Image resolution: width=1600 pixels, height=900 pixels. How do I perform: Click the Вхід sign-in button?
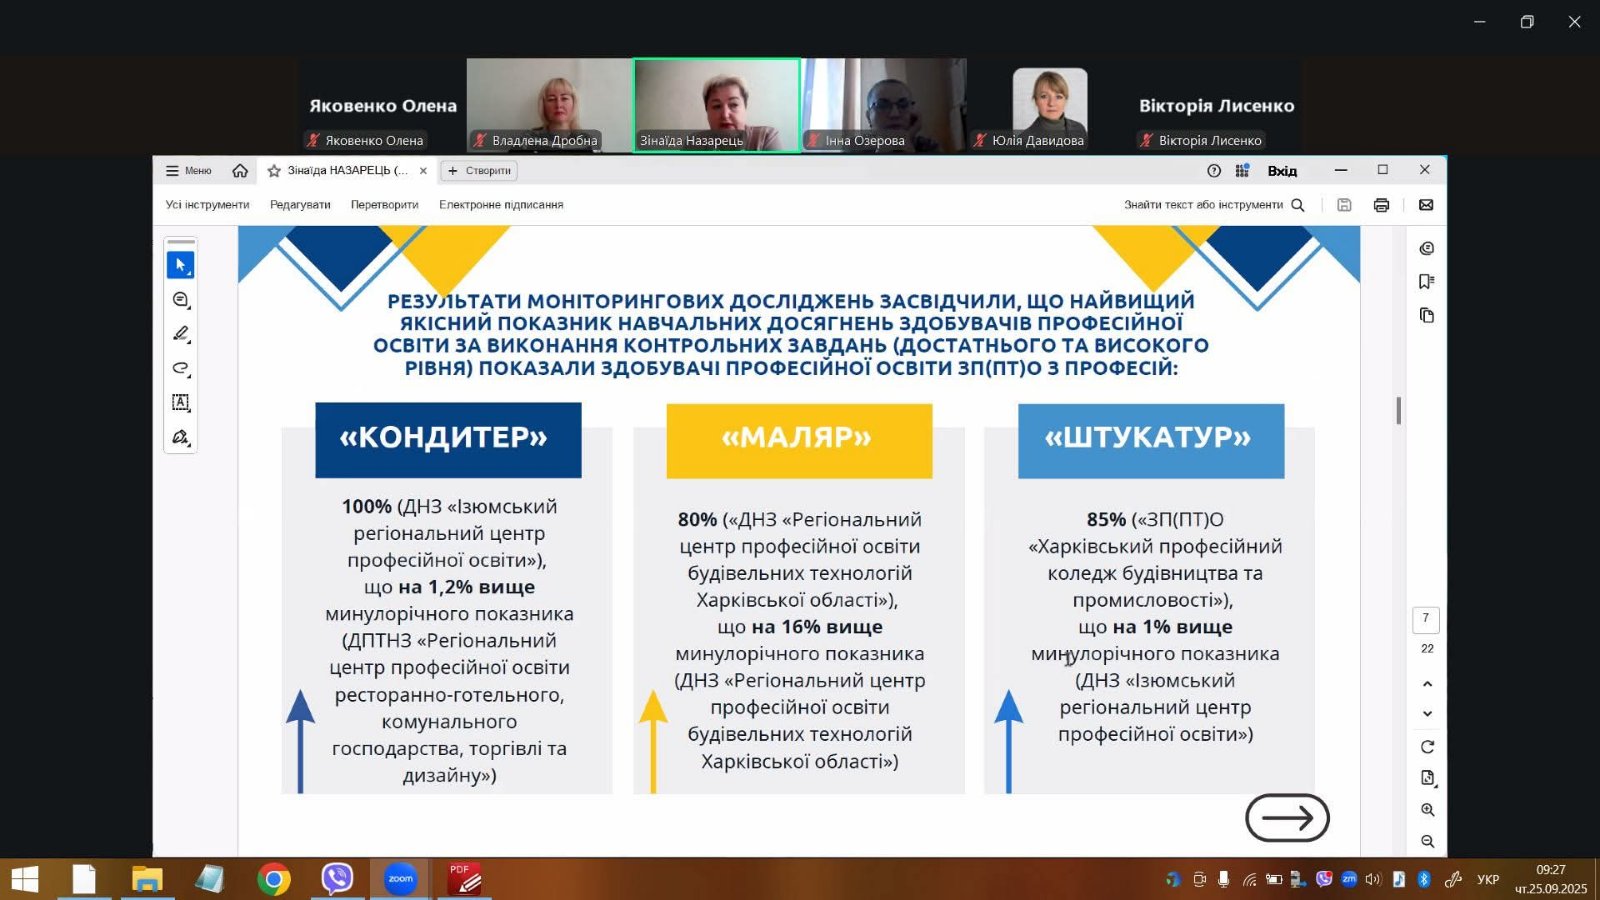click(1282, 171)
